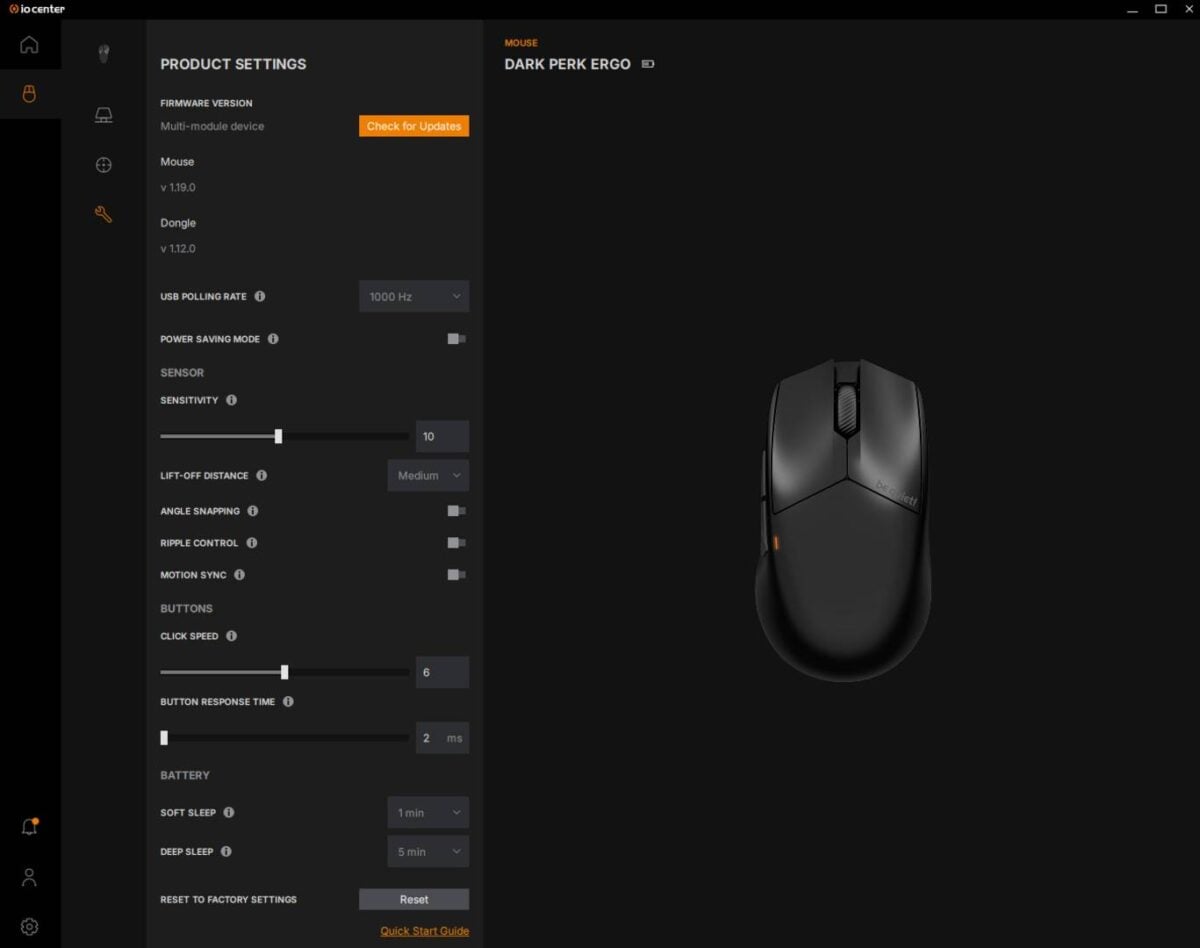Screen dimensions: 1200x948
Task: Turn on Motion Sync switch
Action: (x=456, y=575)
